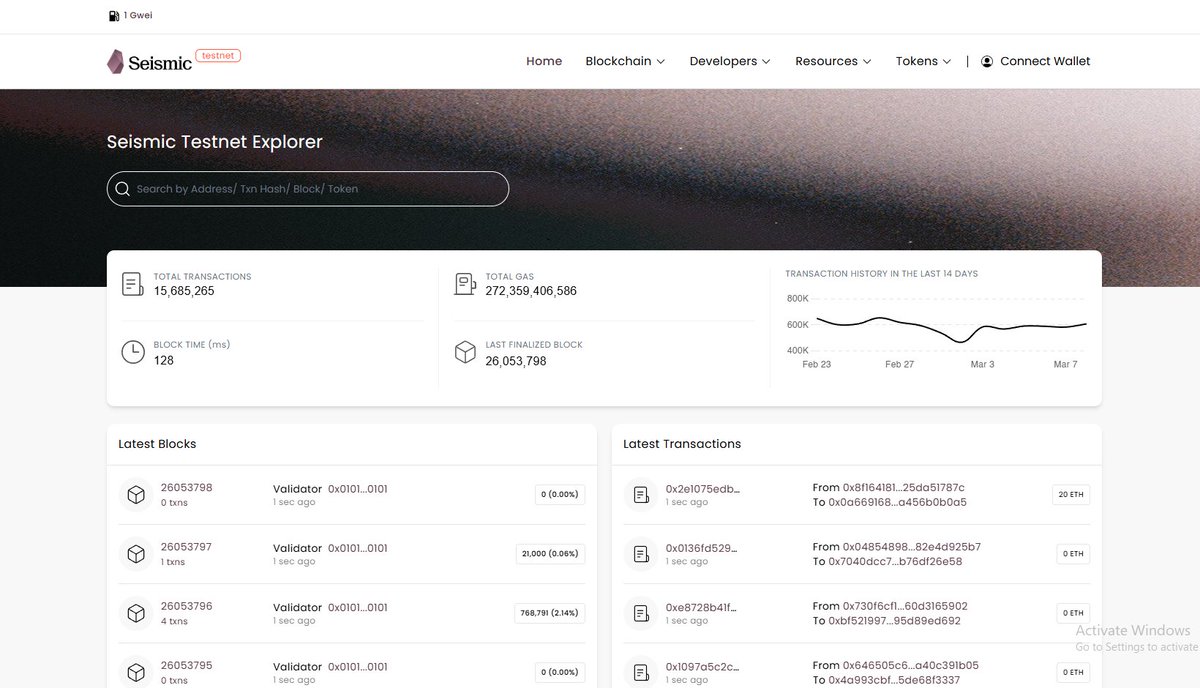This screenshot has height=688, width=1200.
Task: Open block 26053795 link
Action: [186, 665]
